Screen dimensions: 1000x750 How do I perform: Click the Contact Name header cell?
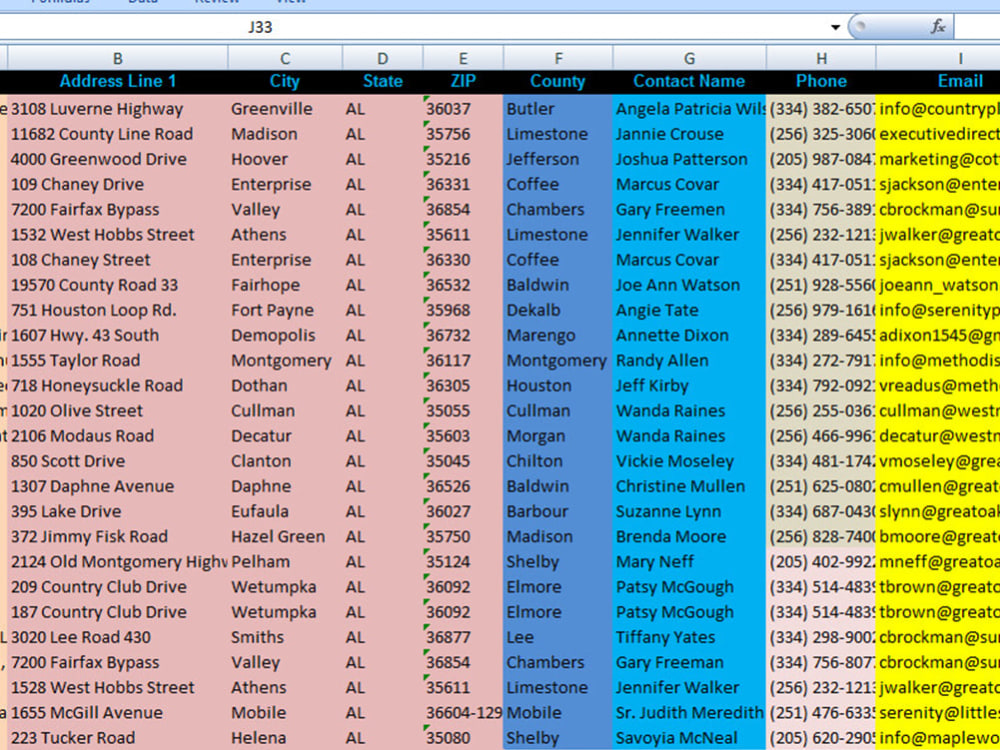click(689, 82)
